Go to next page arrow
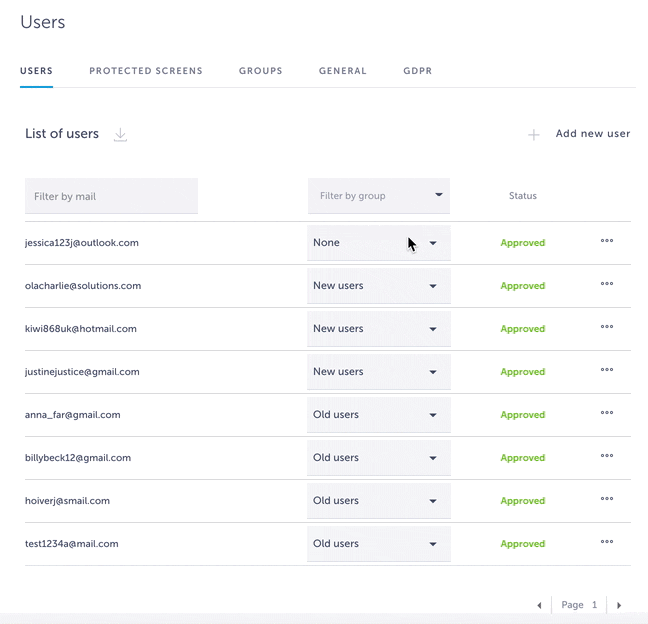 point(619,605)
